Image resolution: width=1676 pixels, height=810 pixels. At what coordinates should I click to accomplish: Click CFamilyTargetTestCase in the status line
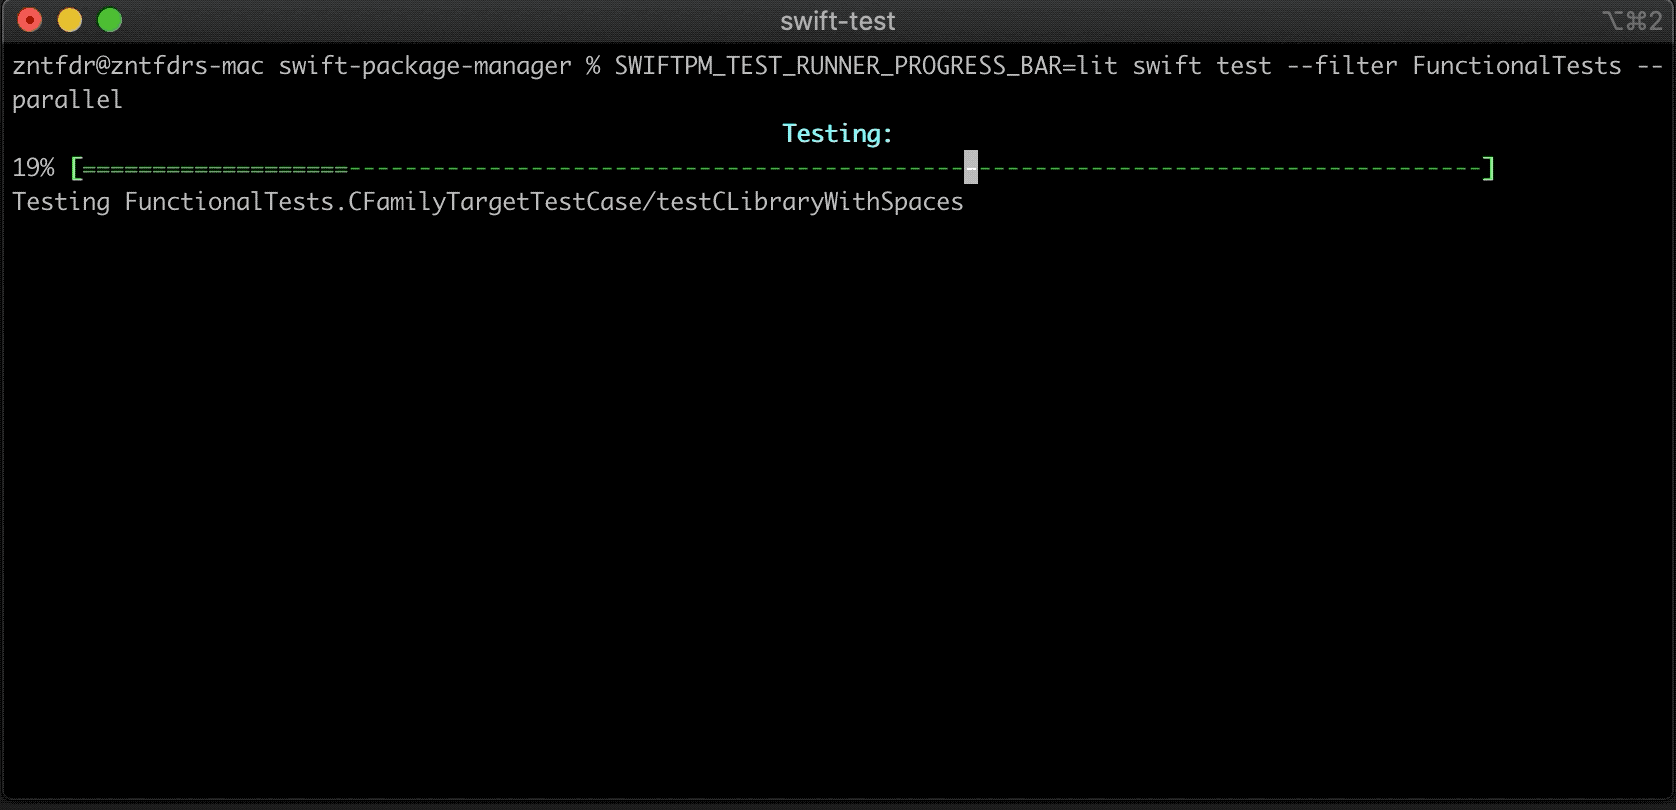tap(495, 202)
